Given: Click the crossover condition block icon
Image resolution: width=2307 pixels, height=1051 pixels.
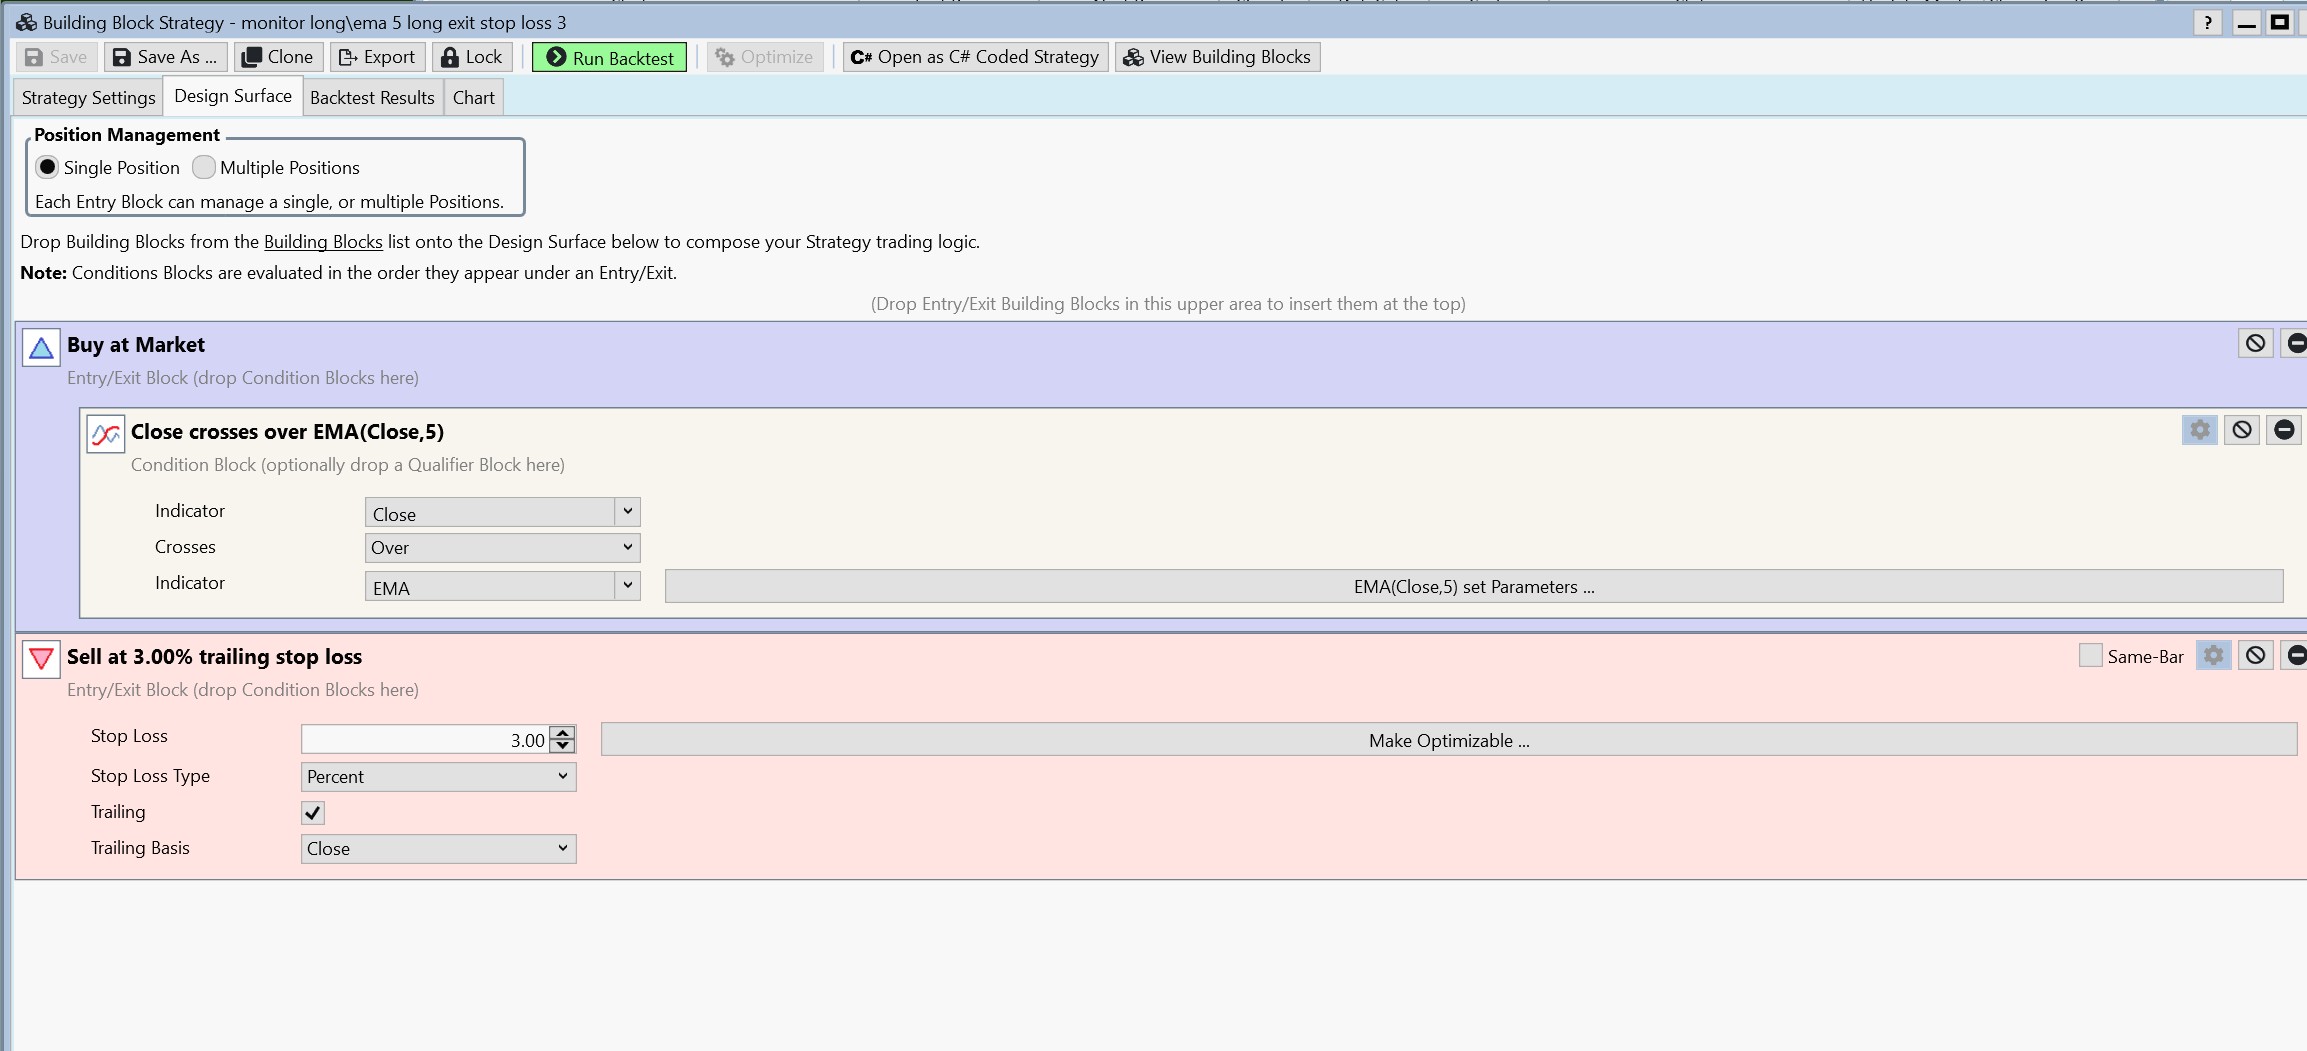Looking at the screenshot, I should (x=105, y=435).
